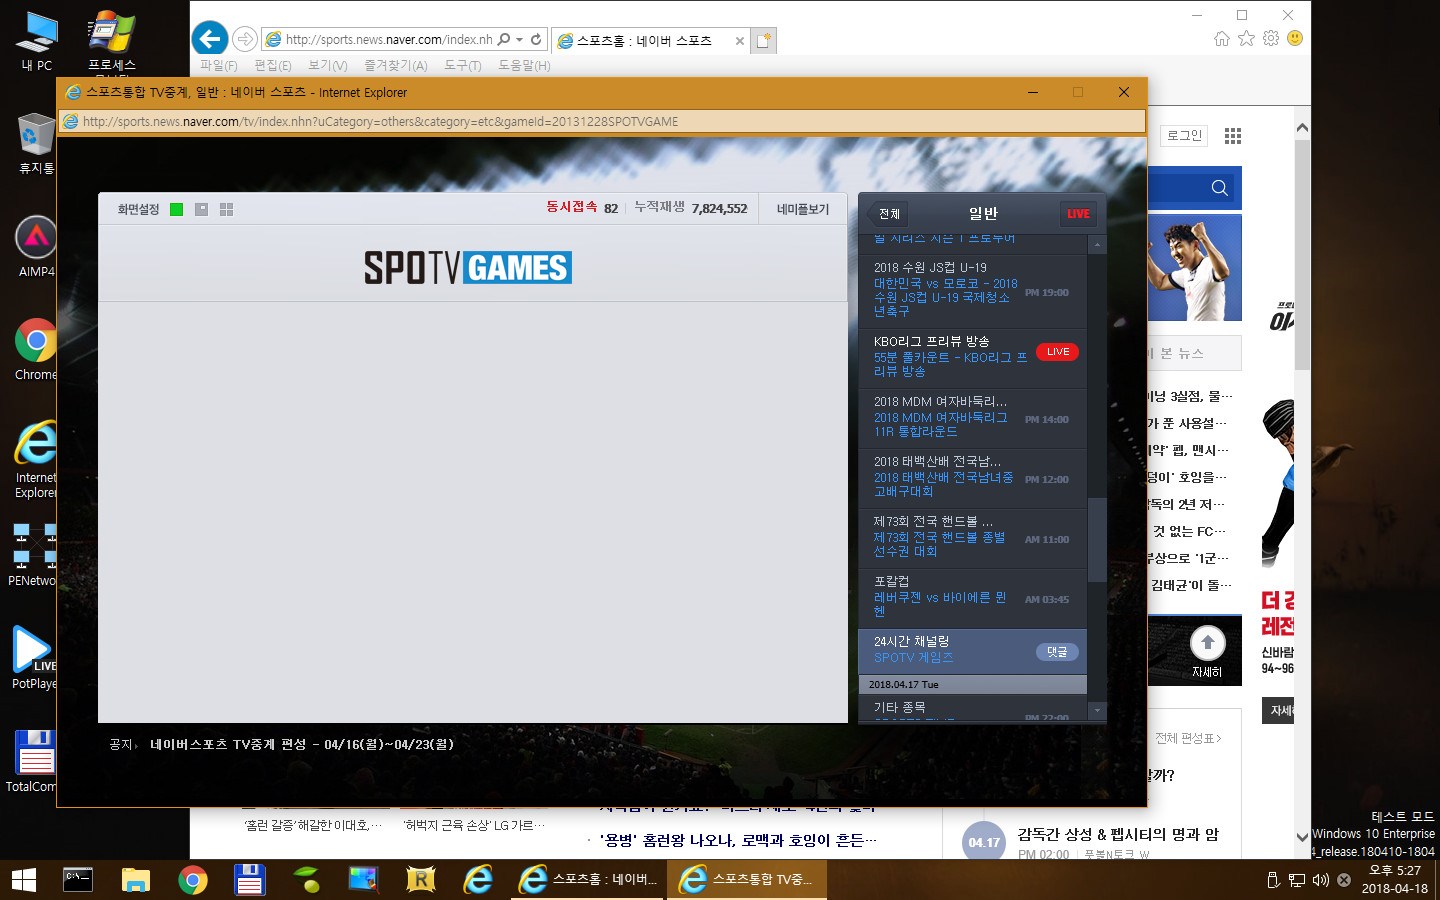Screen dimensions: 1440x900
Task: Click the volume icon in system tray
Action: pyautogui.click(x=1320, y=880)
